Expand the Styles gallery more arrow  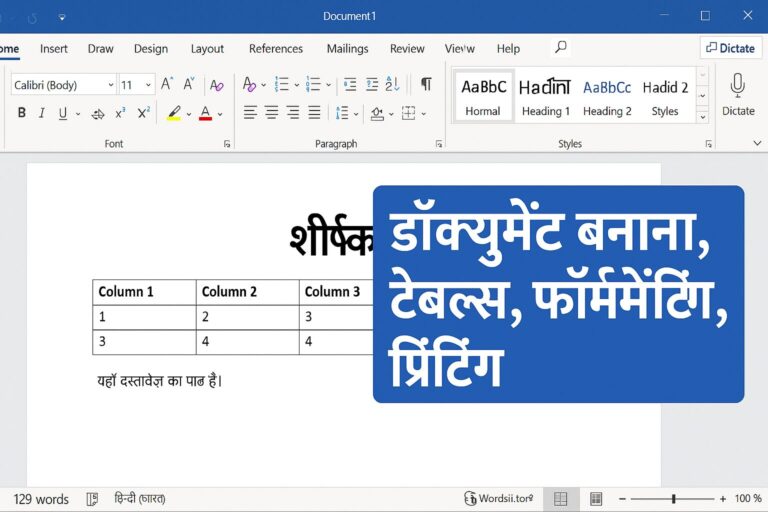point(703,117)
